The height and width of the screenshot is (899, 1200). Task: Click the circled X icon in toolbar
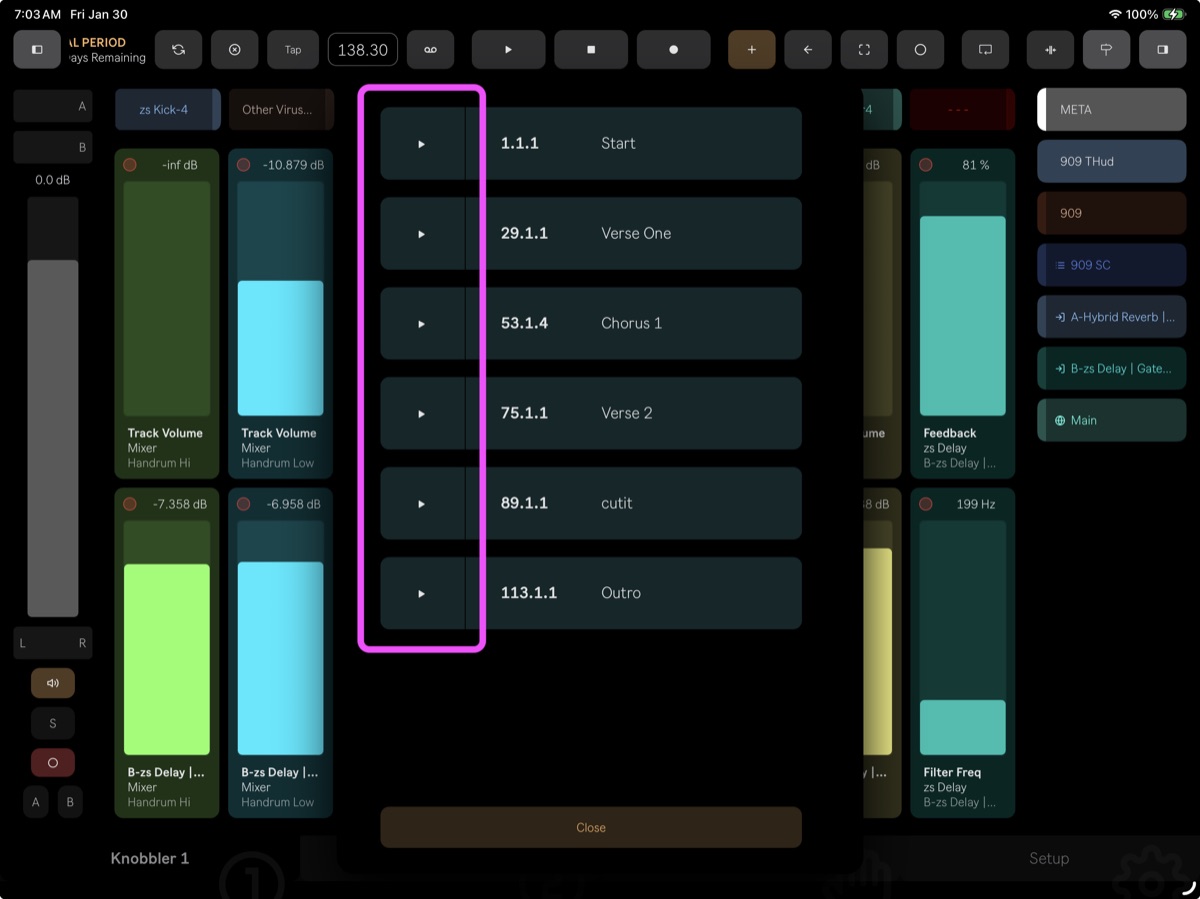coord(235,49)
